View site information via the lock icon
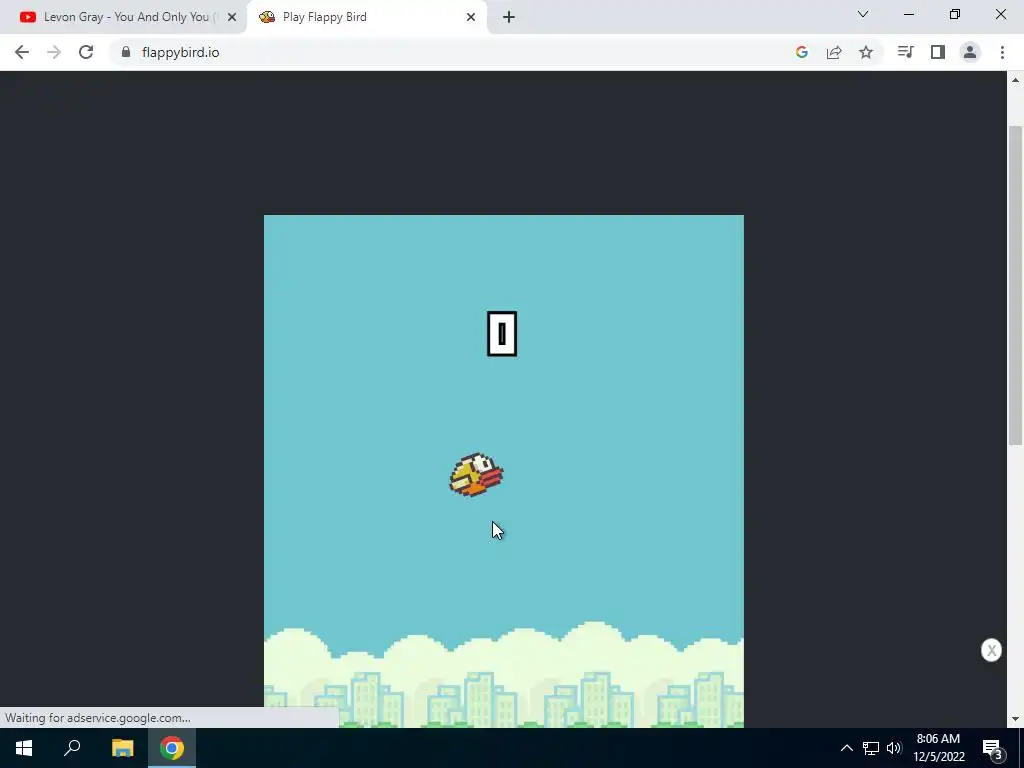 tap(126, 52)
